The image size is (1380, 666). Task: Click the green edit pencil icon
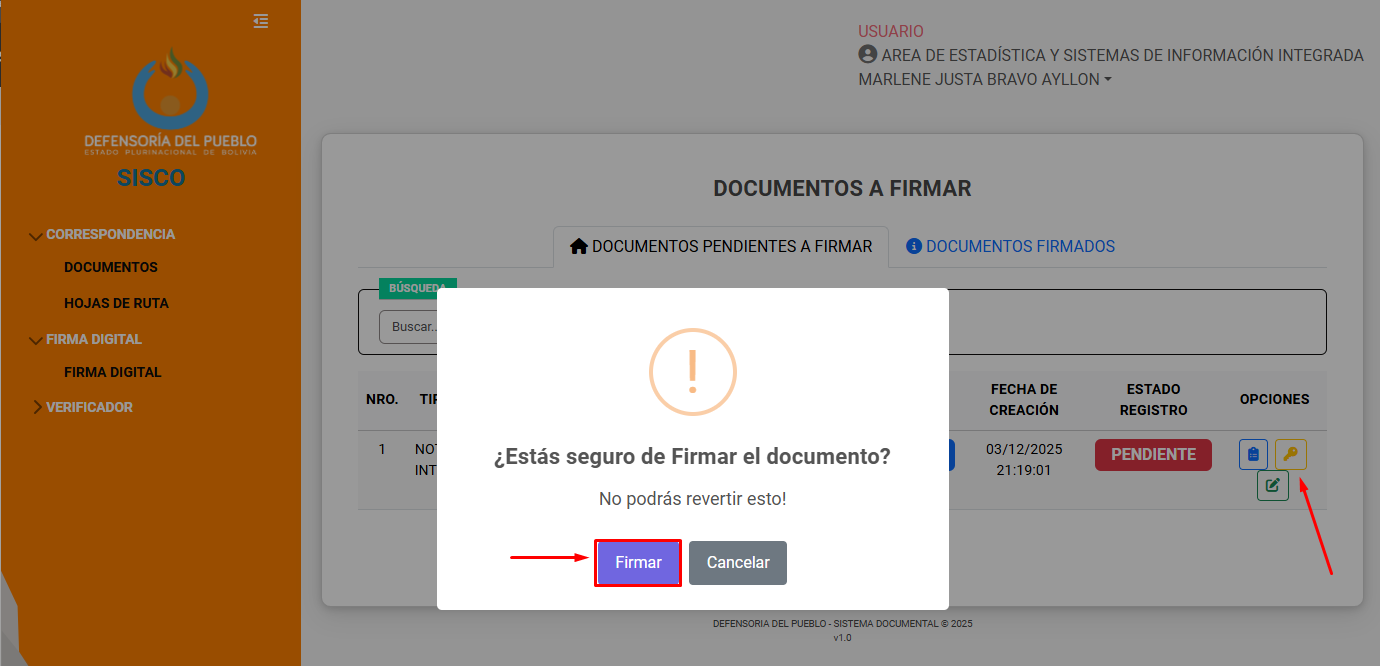1272,486
